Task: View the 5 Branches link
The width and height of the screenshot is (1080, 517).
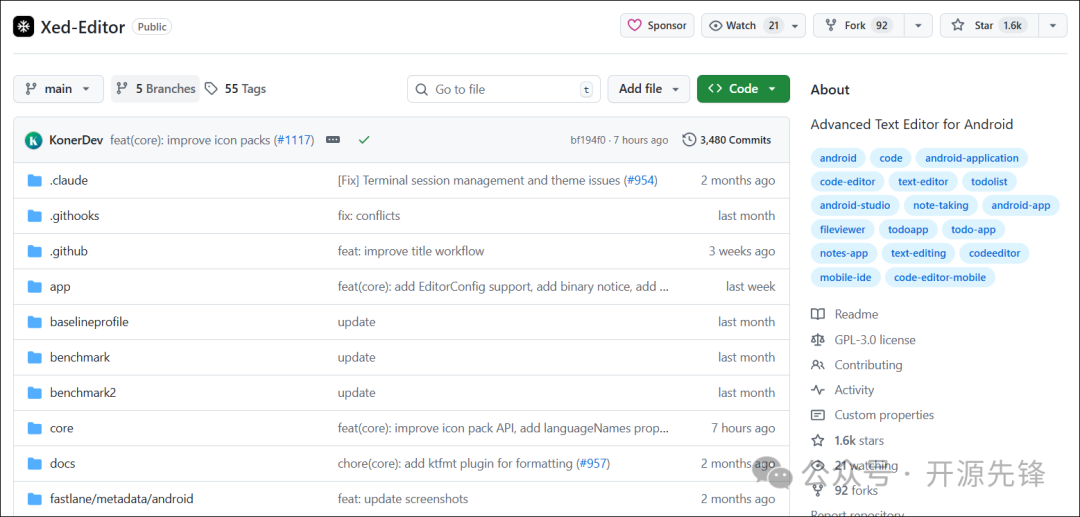Action: [156, 89]
